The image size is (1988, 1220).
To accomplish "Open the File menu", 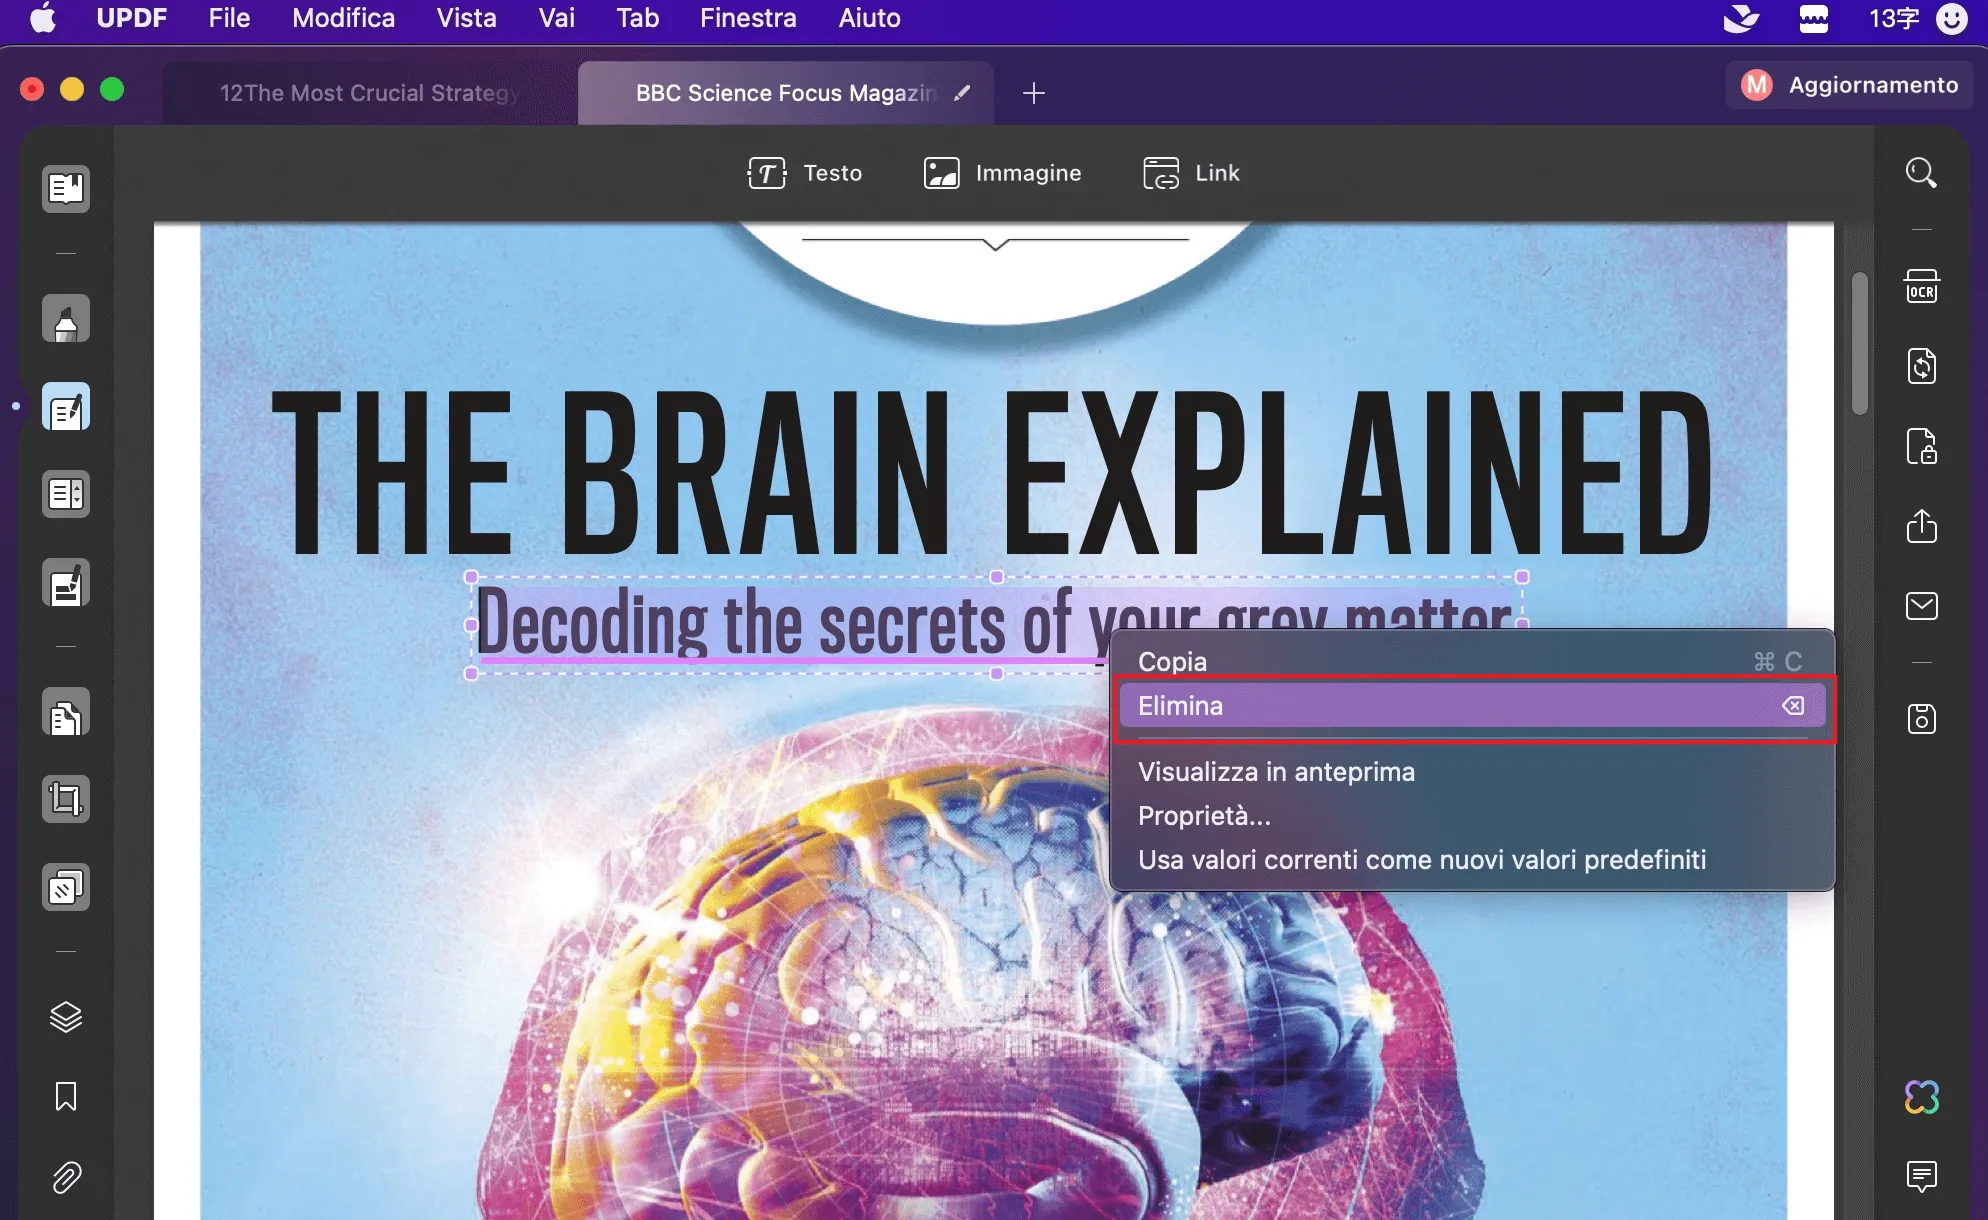I will [229, 19].
